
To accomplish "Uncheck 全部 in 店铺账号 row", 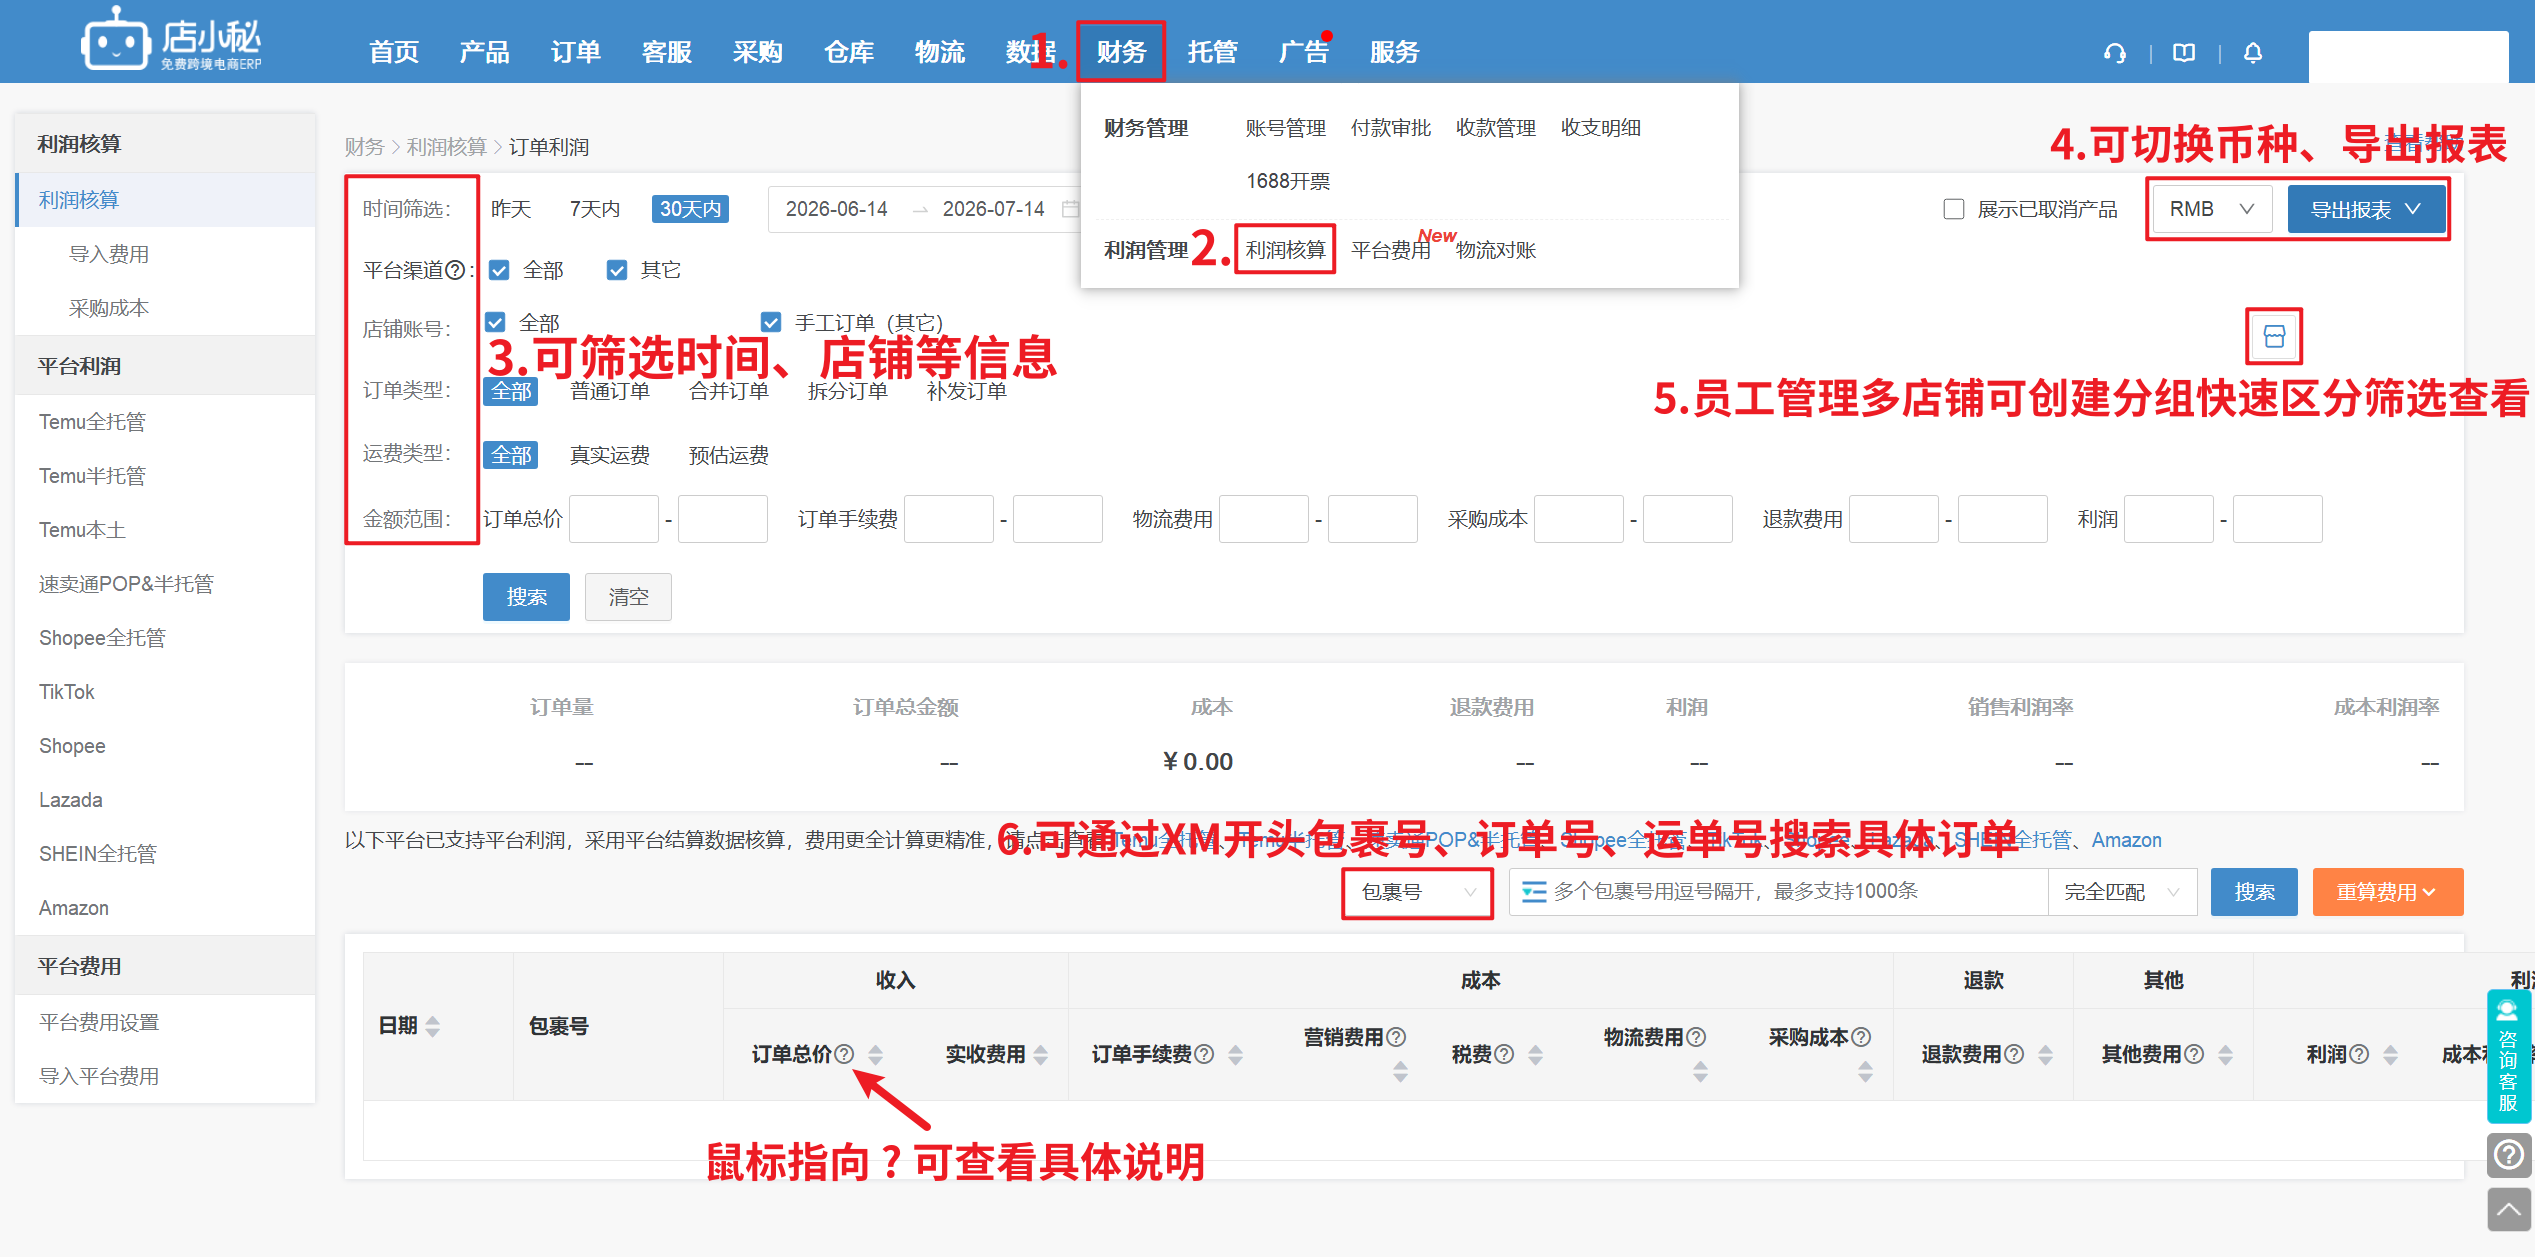I will pos(495,322).
